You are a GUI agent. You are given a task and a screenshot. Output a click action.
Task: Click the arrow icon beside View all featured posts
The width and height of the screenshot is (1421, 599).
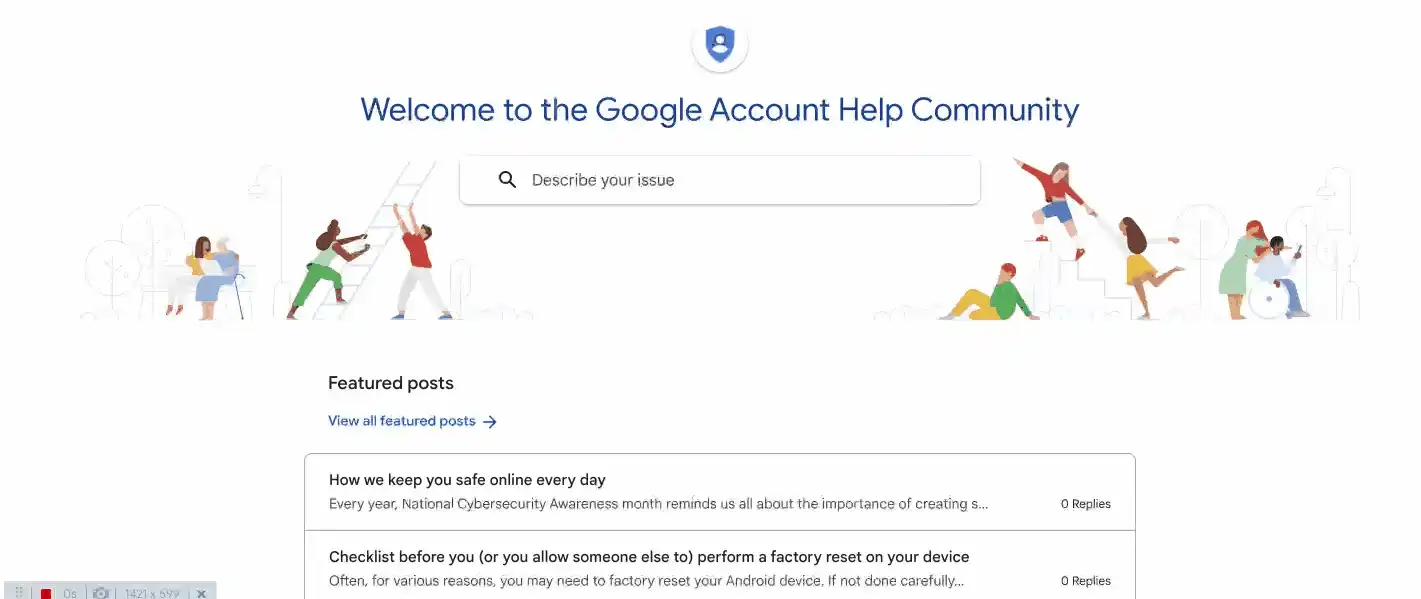click(490, 421)
